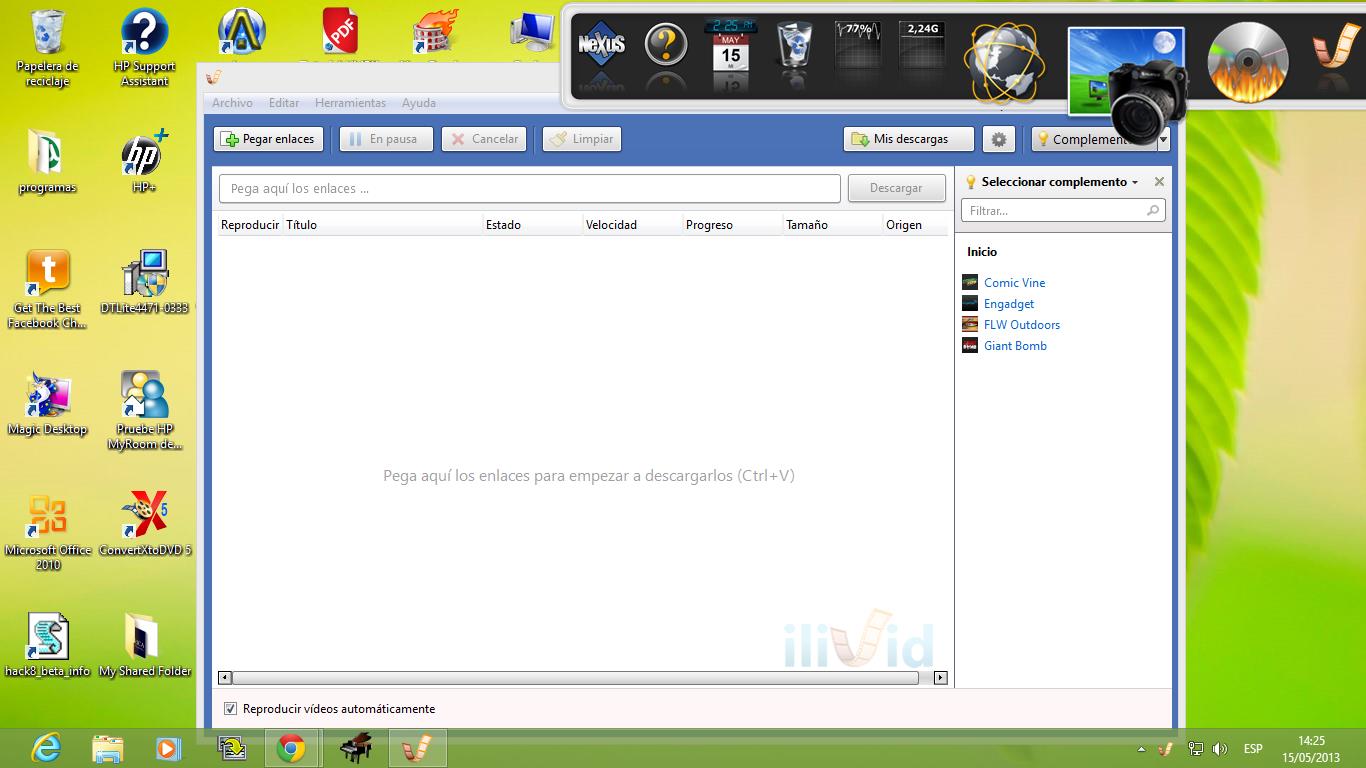The height and width of the screenshot is (768, 1366).
Task: Click the paste links input field
Action: pyautogui.click(x=530, y=188)
